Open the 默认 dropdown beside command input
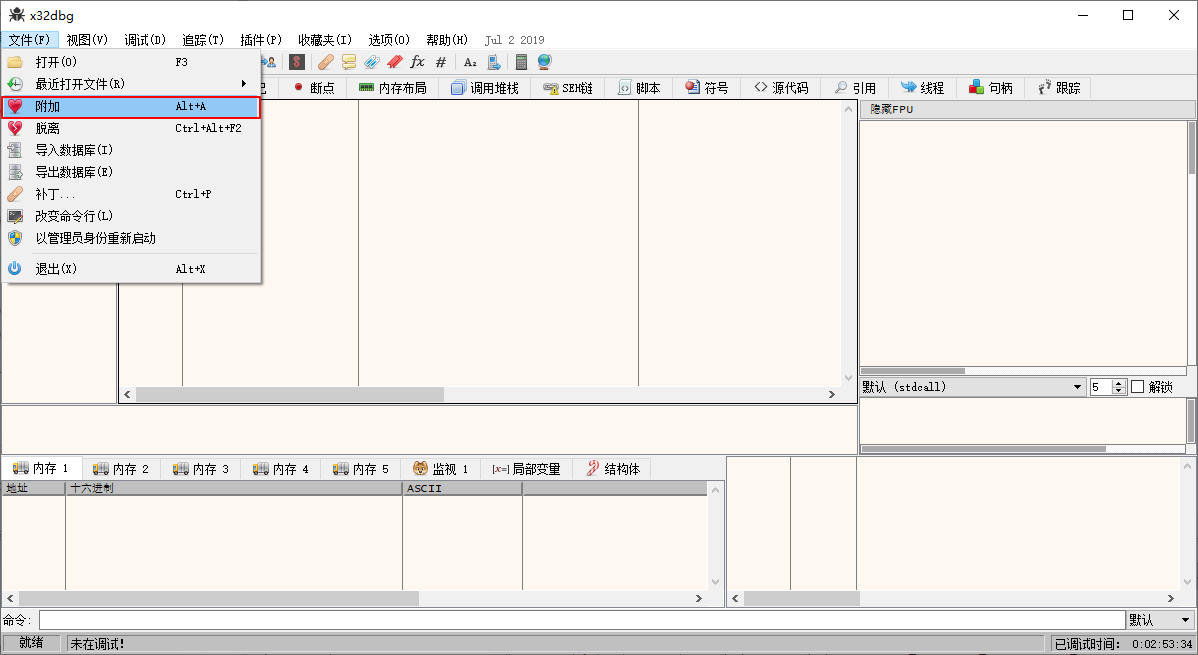 pos(1160,620)
